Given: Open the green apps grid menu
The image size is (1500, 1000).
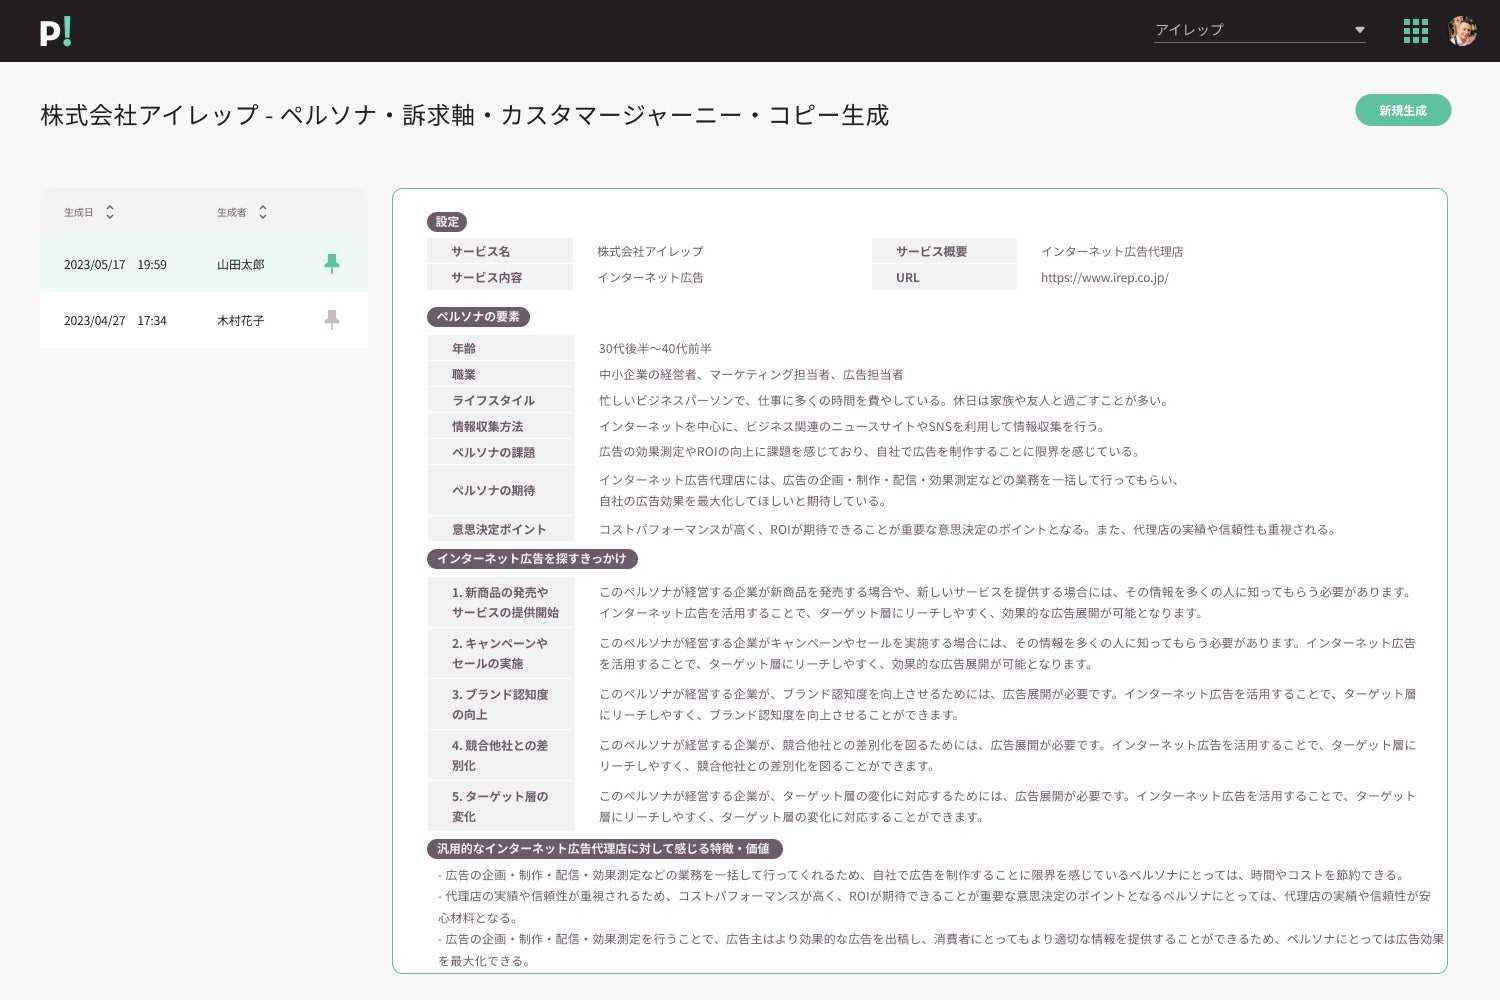Looking at the screenshot, I should (x=1416, y=31).
